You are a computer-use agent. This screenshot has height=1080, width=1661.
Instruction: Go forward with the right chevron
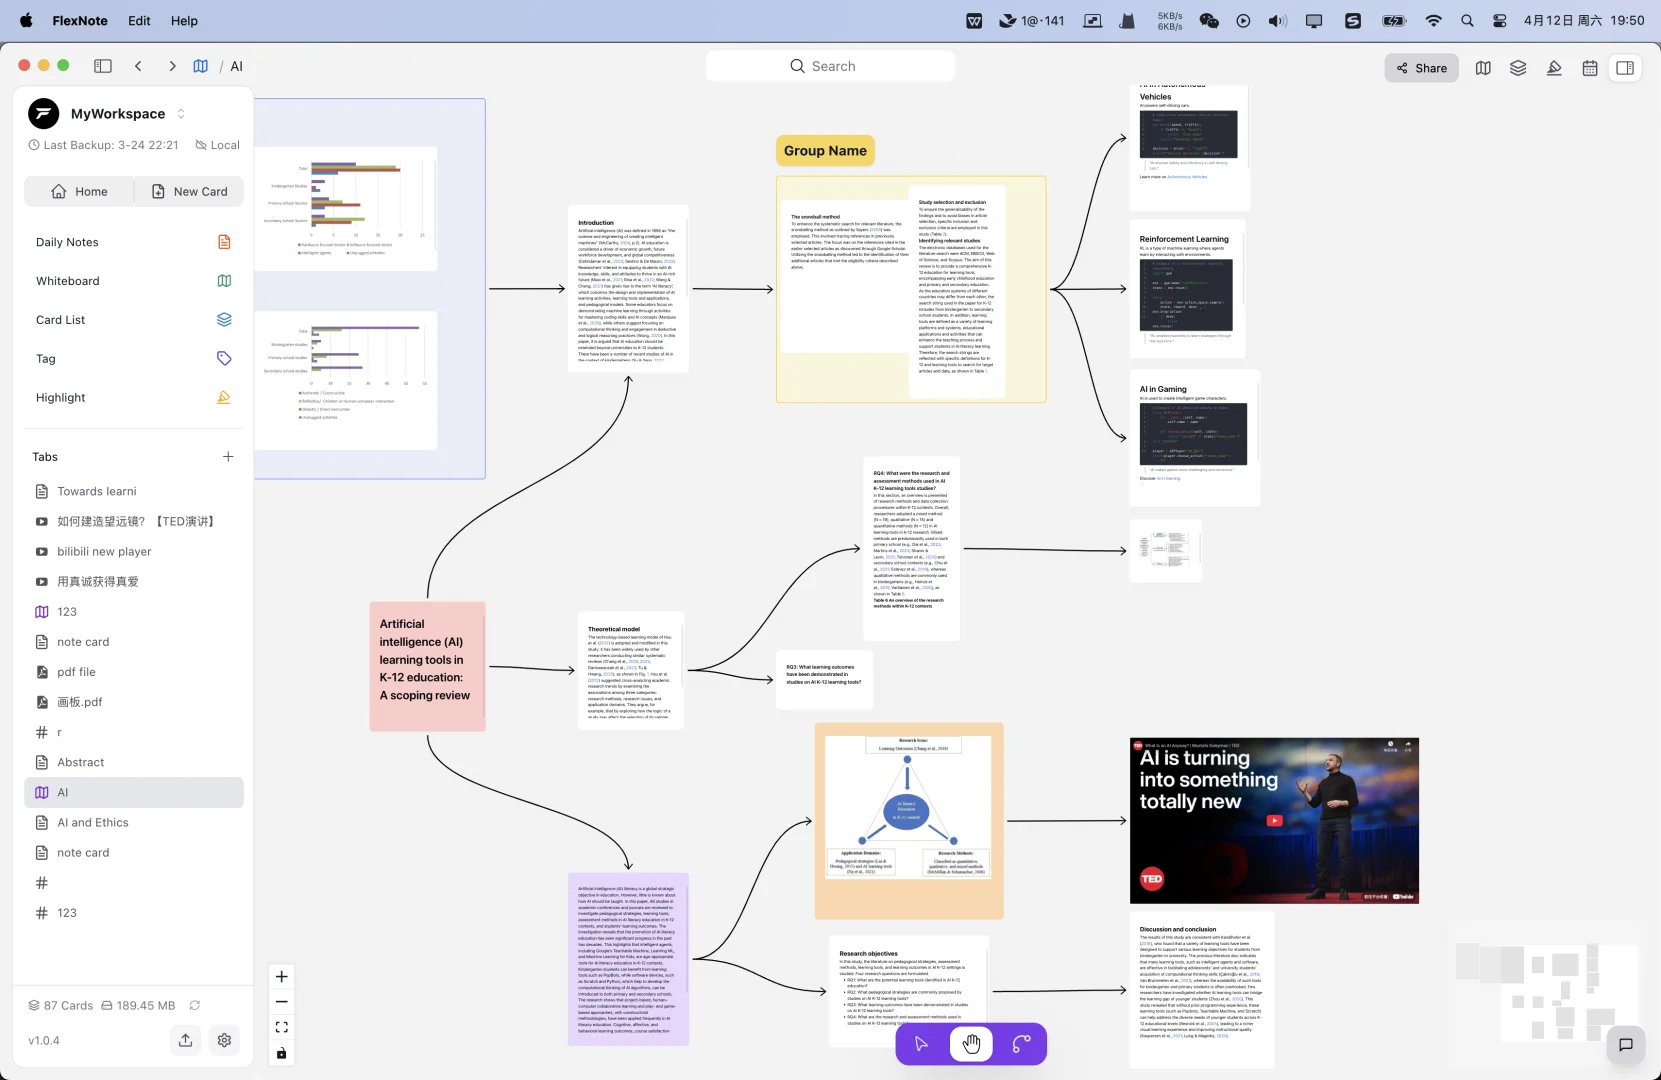pyautogui.click(x=172, y=66)
